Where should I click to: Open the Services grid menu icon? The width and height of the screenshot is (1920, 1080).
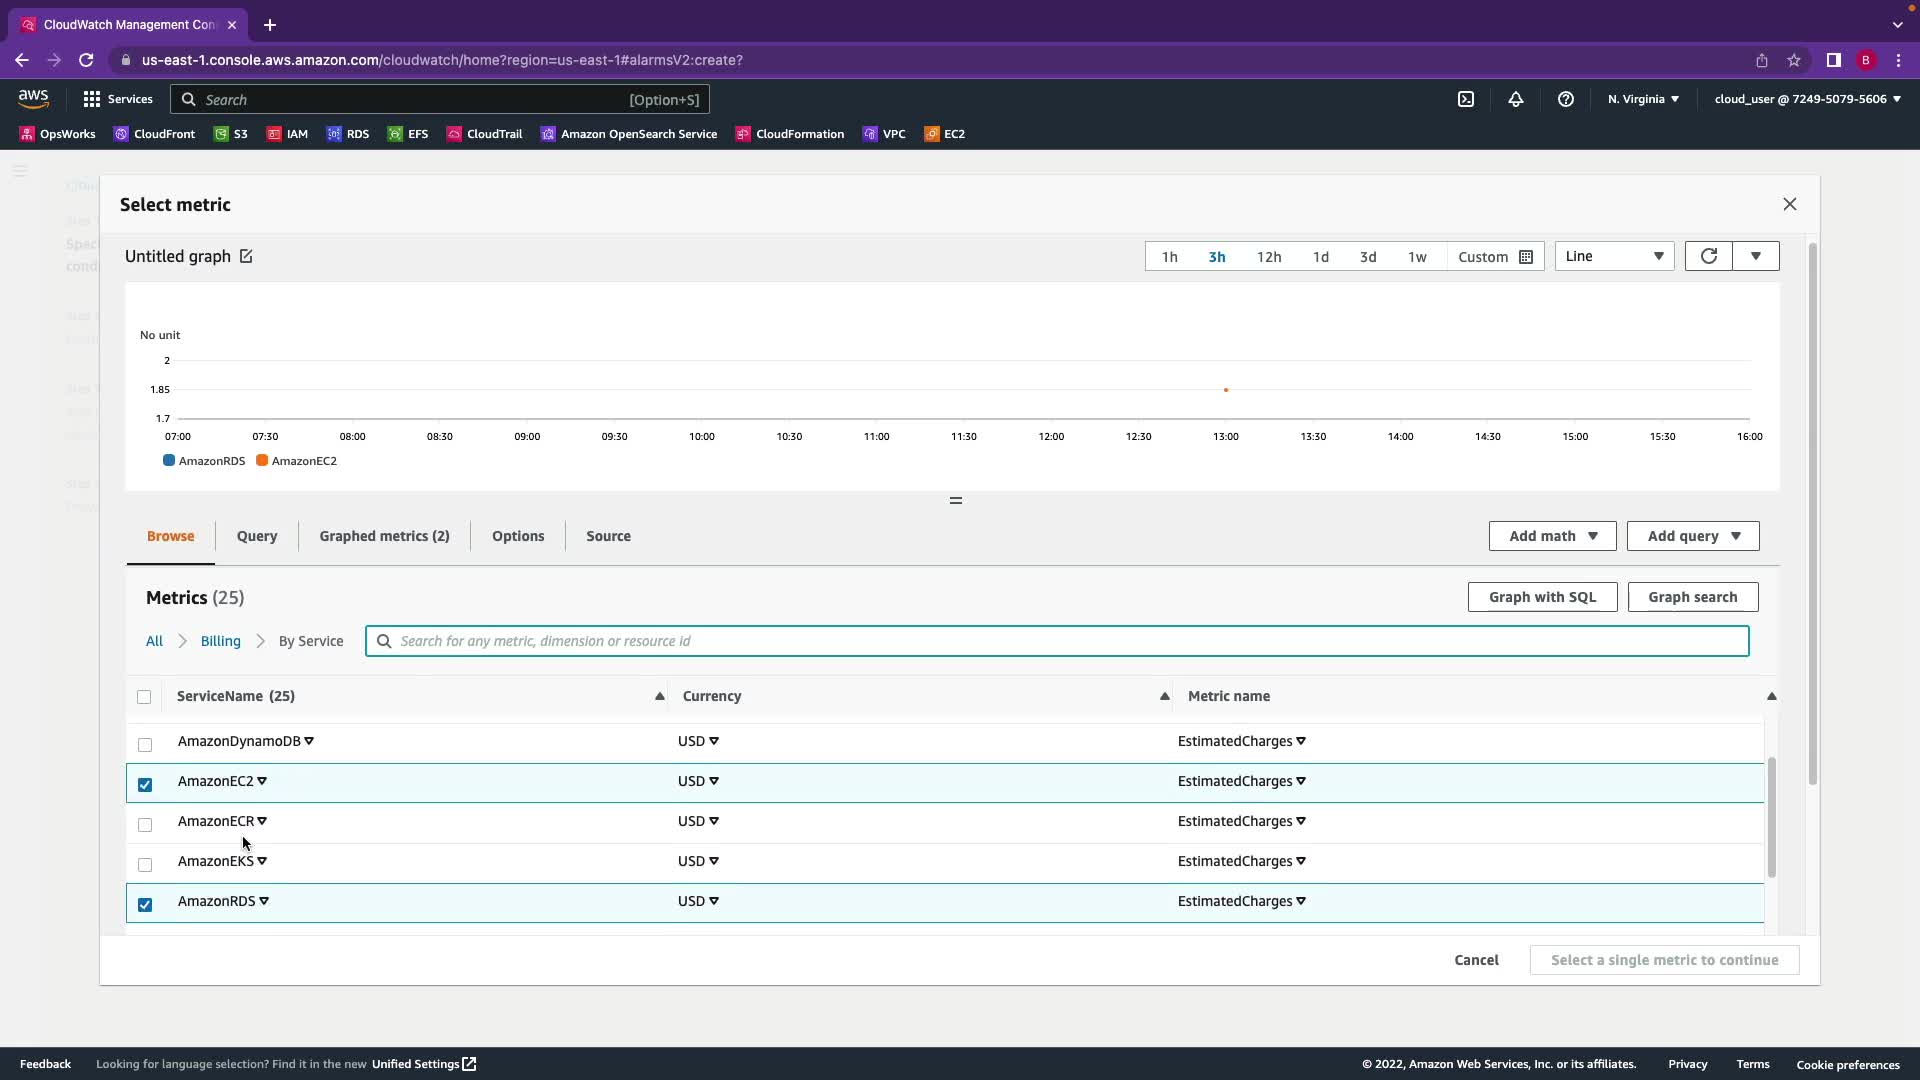coord(92,99)
